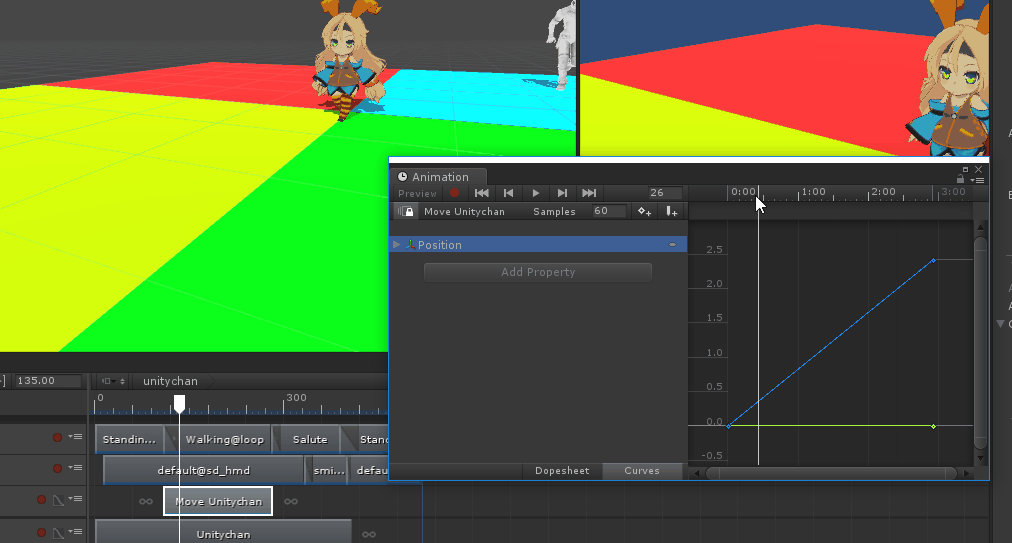This screenshot has width=1012, height=543.
Task: Click the Position transform axes icon
Action: [x=410, y=245]
